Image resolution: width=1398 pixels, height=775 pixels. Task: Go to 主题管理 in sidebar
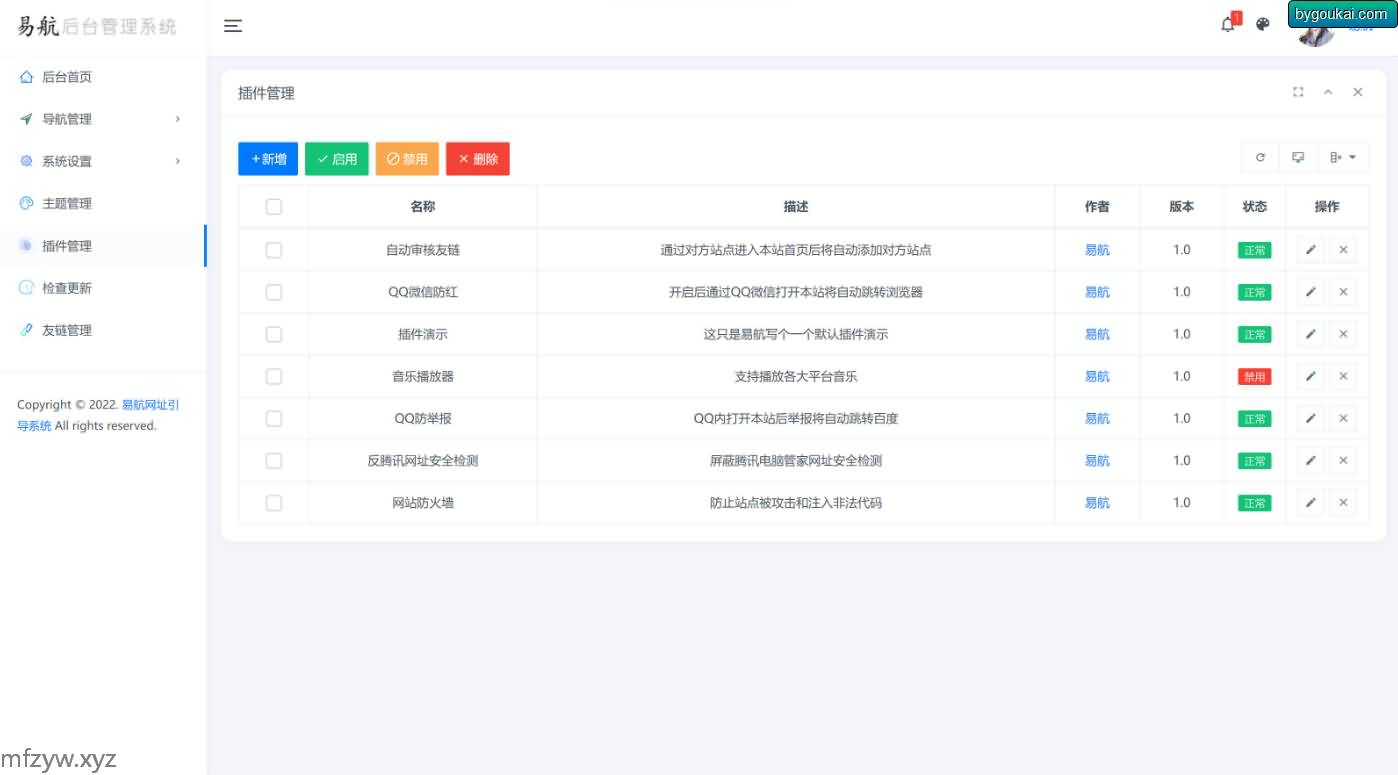(x=67, y=204)
